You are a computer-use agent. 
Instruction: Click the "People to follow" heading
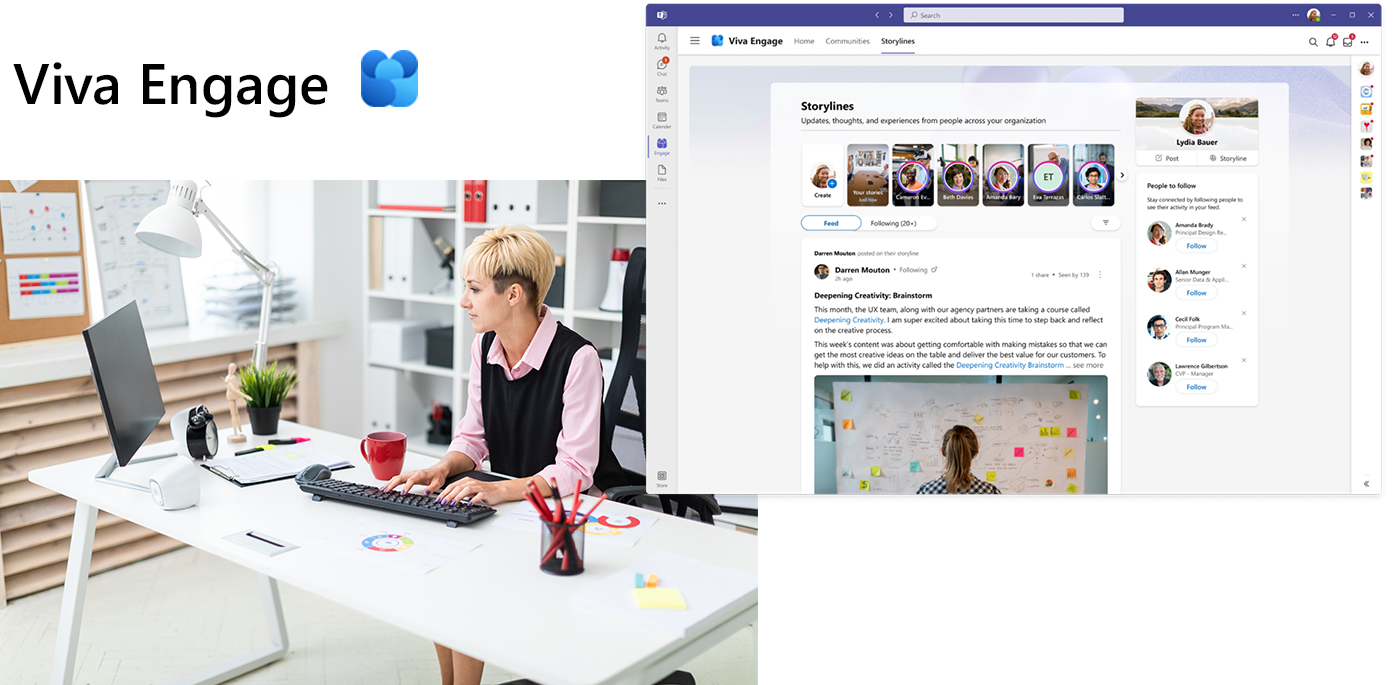(x=1171, y=186)
